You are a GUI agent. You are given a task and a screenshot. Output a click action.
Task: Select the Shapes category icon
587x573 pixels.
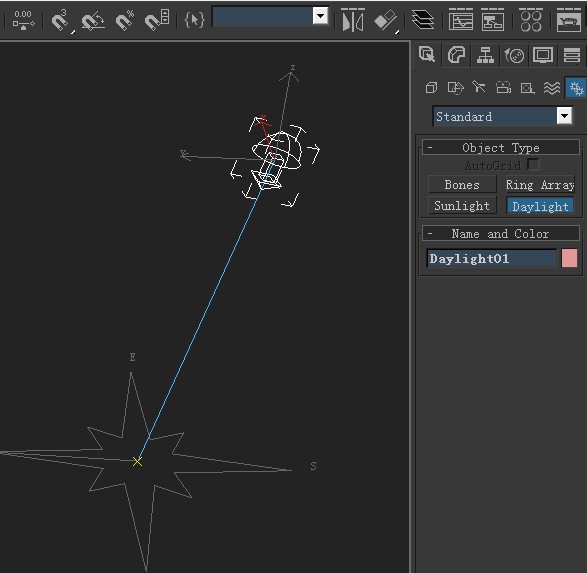point(456,88)
